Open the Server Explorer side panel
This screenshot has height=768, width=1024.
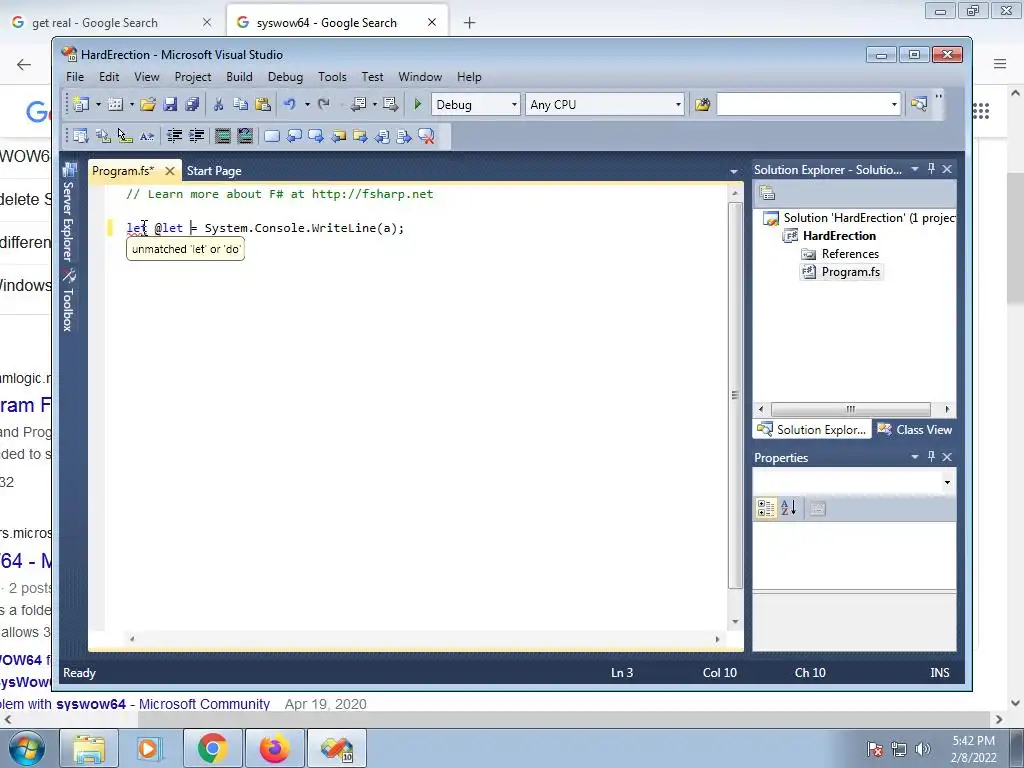[x=69, y=212]
